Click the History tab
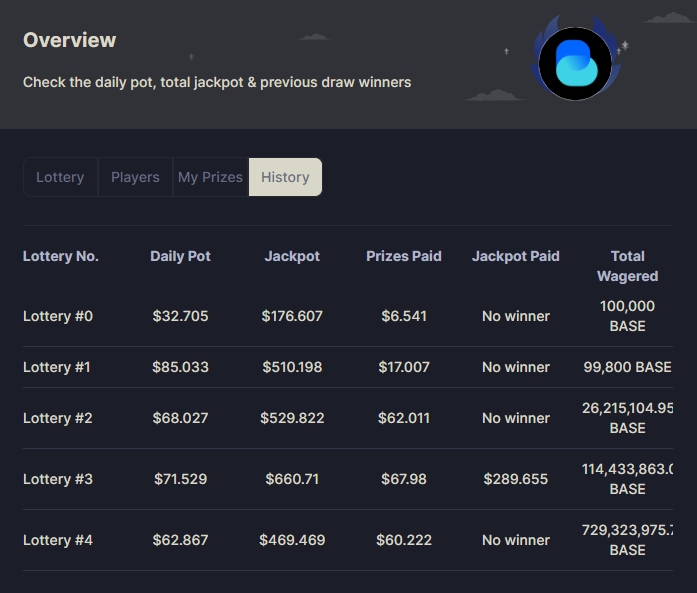 [x=285, y=177]
